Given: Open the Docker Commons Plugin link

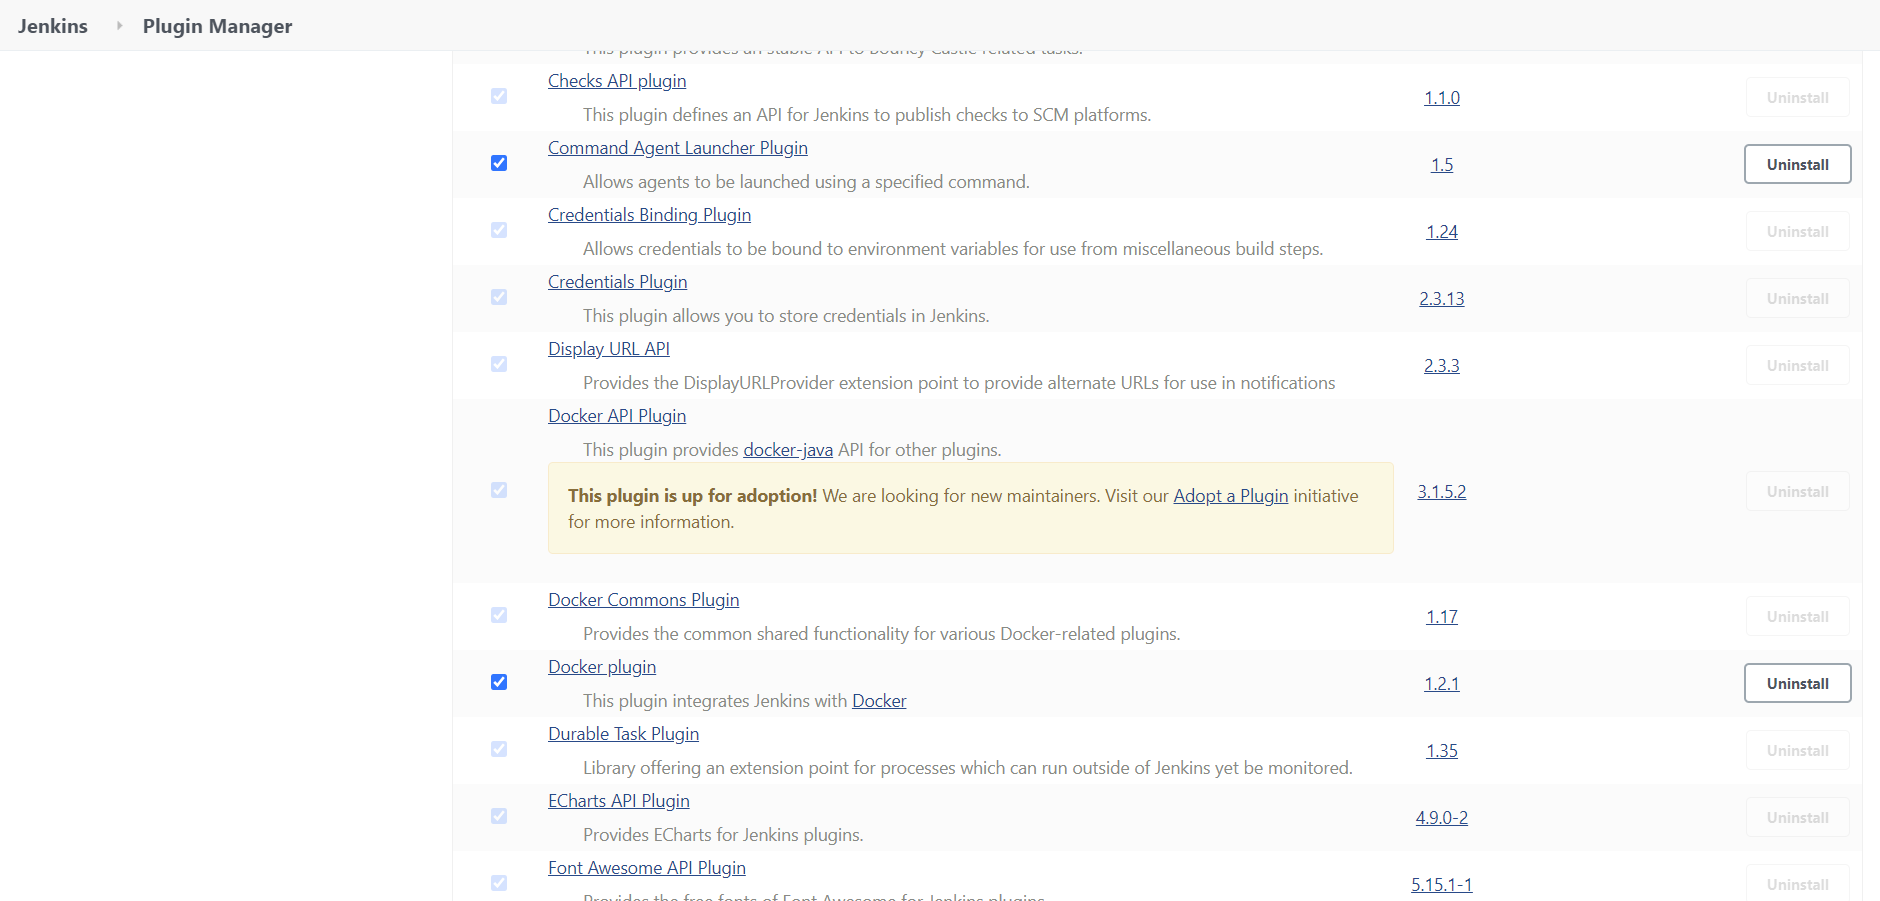Looking at the screenshot, I should [x=643, y=600].
